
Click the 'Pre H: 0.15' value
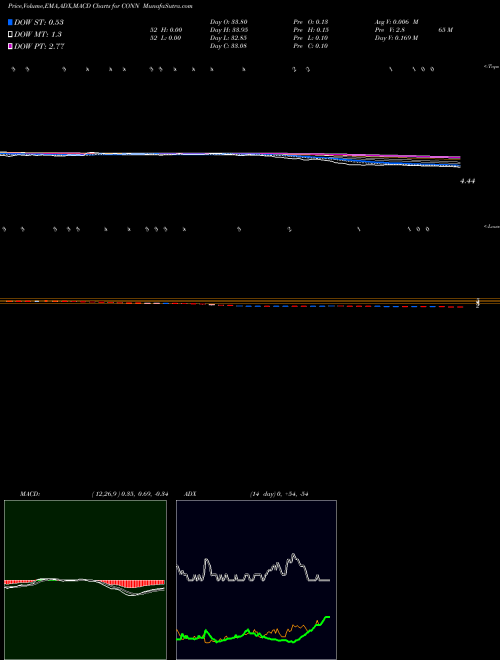point(311,30)
